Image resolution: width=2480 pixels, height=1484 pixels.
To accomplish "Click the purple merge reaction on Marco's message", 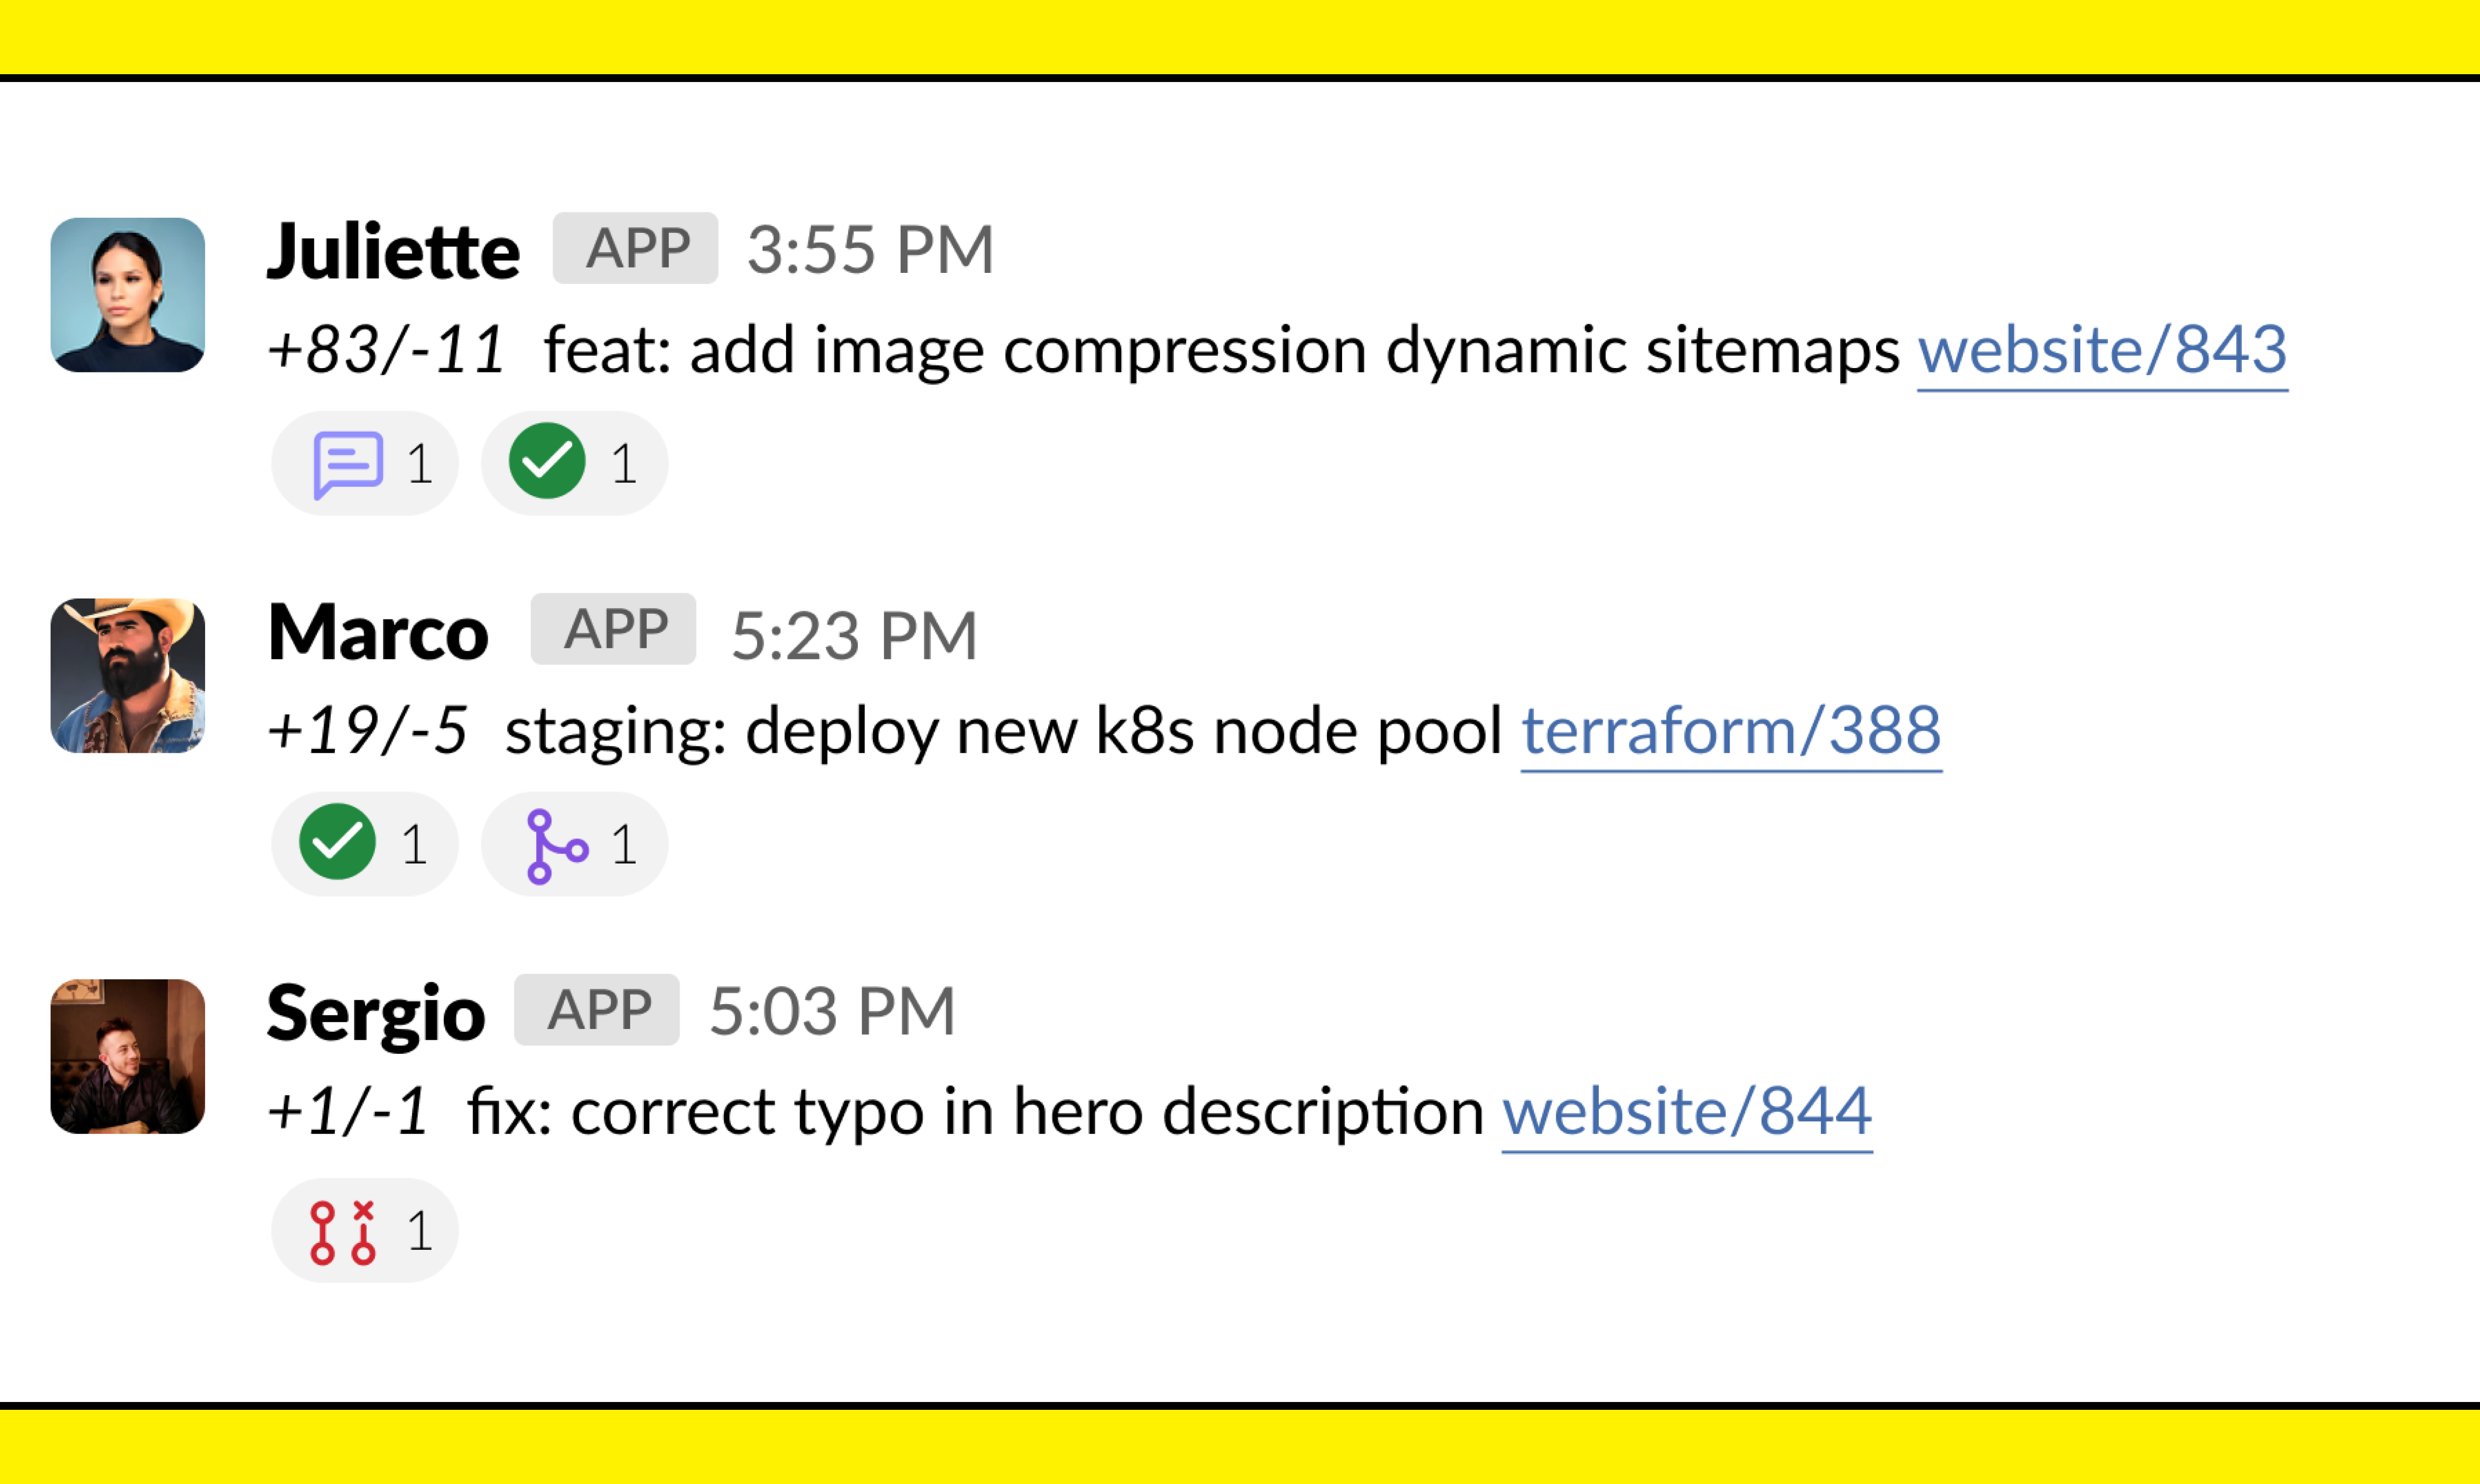I will [x=575, y=844].
